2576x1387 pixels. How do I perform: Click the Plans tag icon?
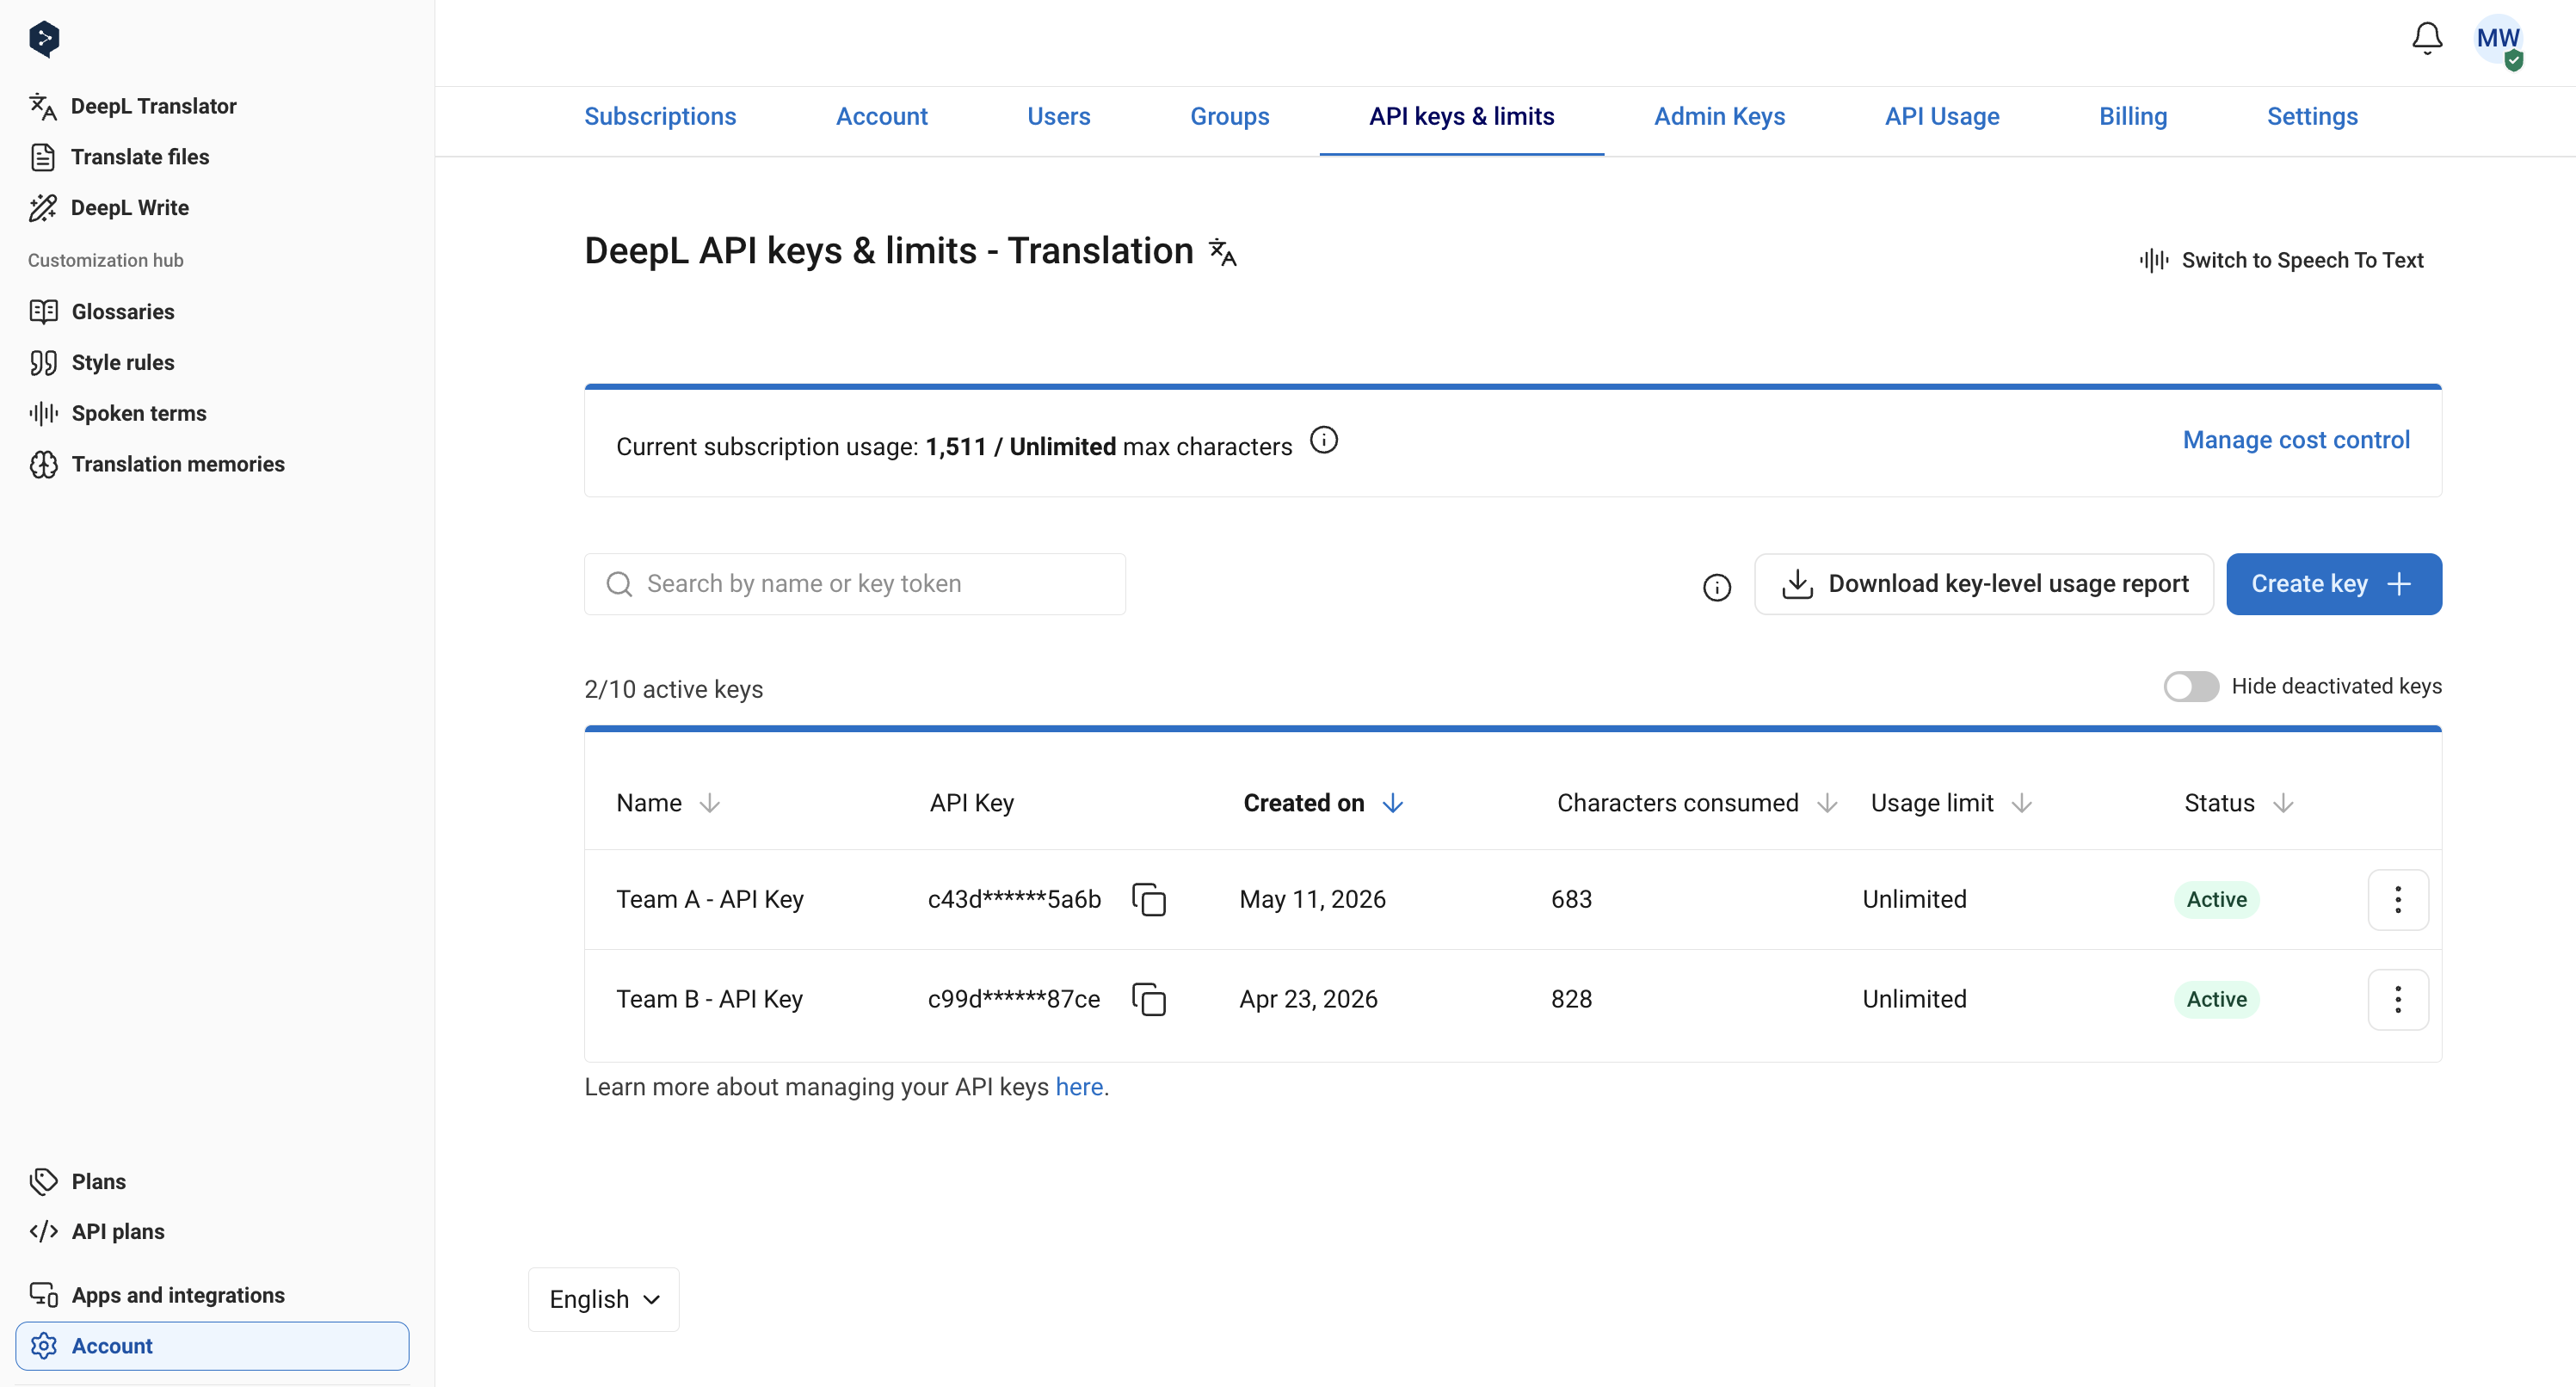[x=44, y=1181]
